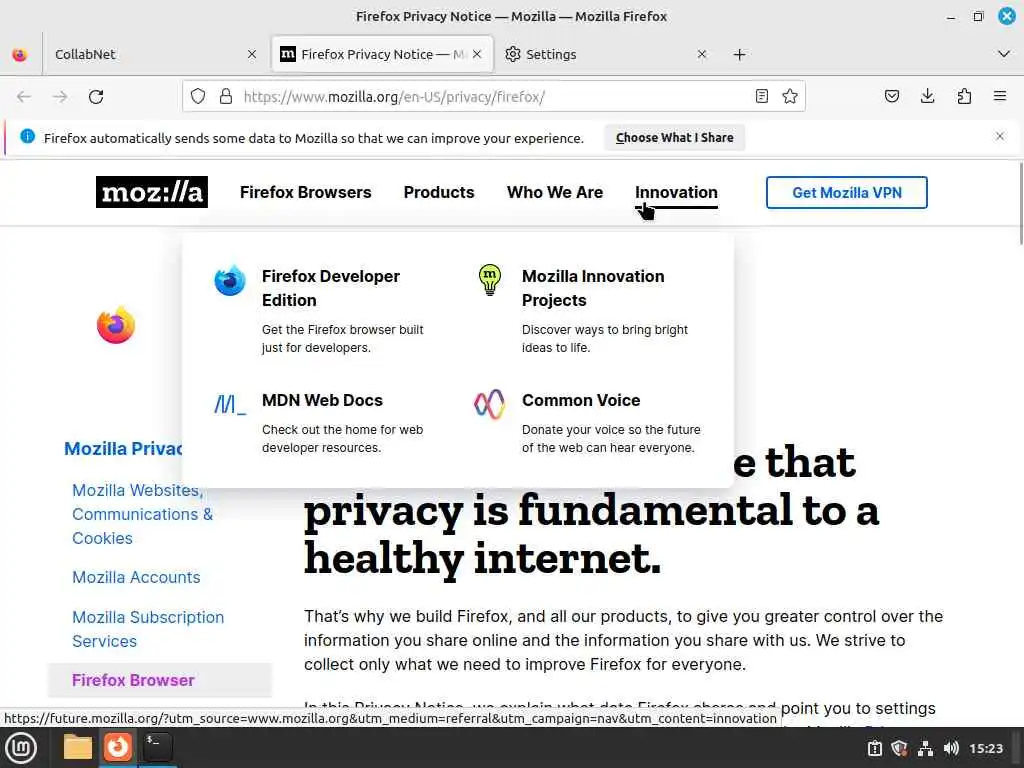Go back using the browser back arrow

click(24, 97)
